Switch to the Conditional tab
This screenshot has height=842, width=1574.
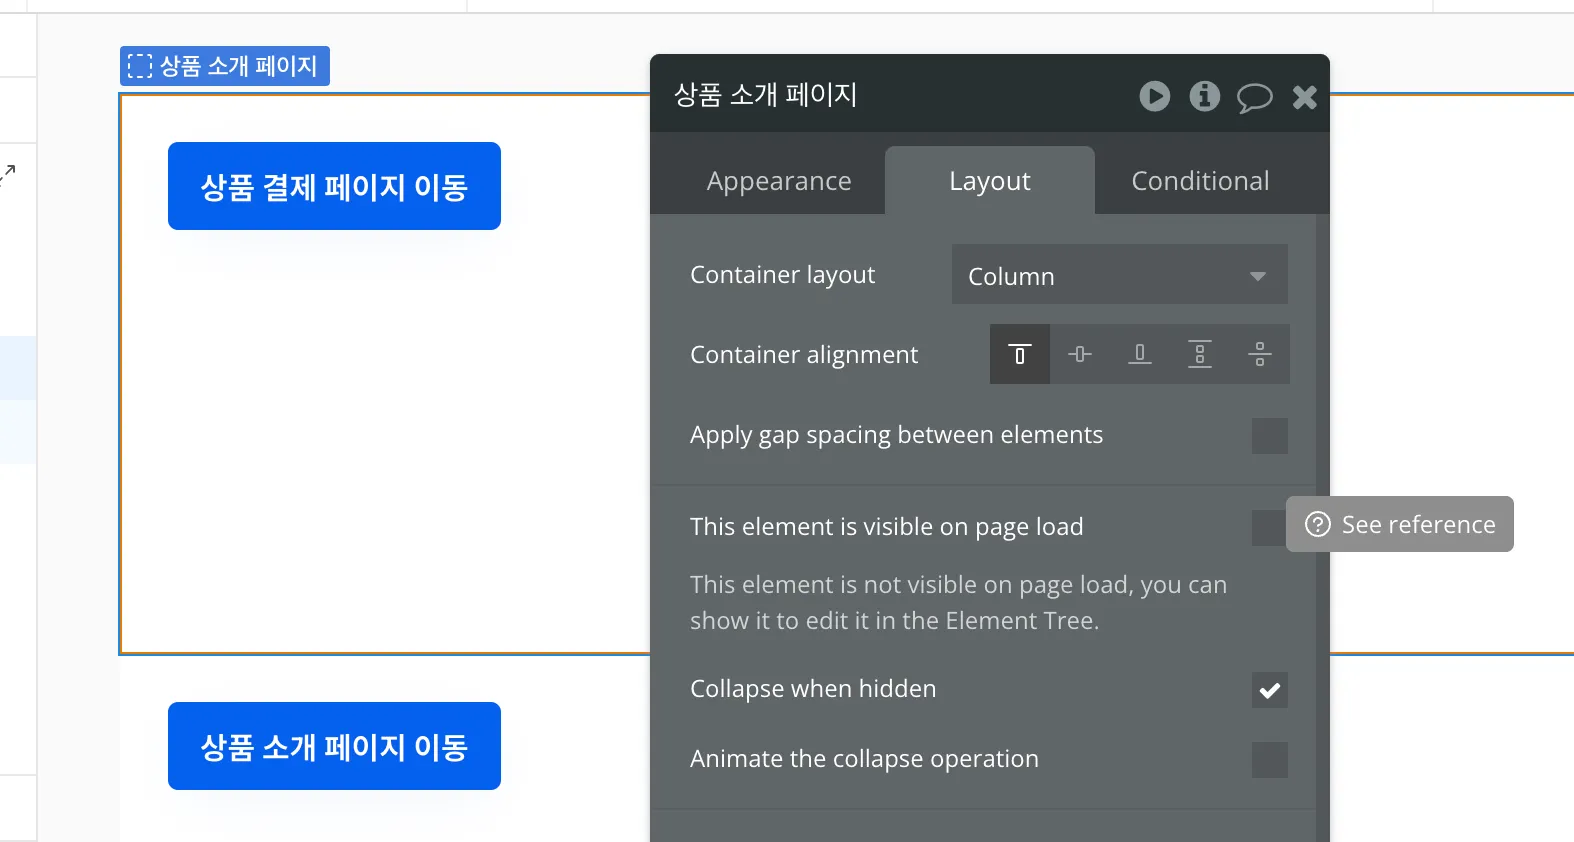pos(1200,181)
